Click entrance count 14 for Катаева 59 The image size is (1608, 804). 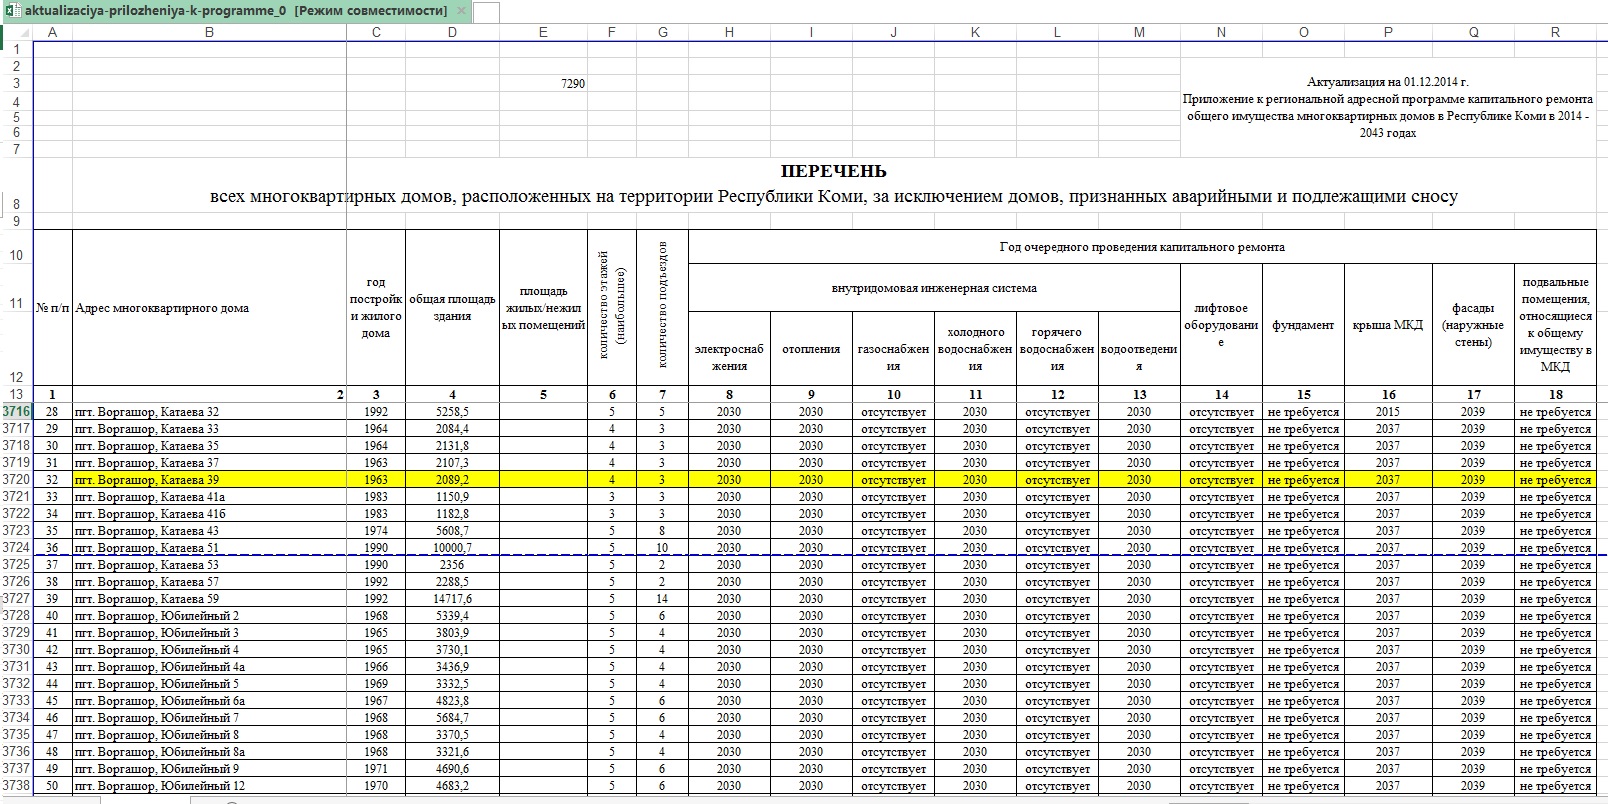662,599
